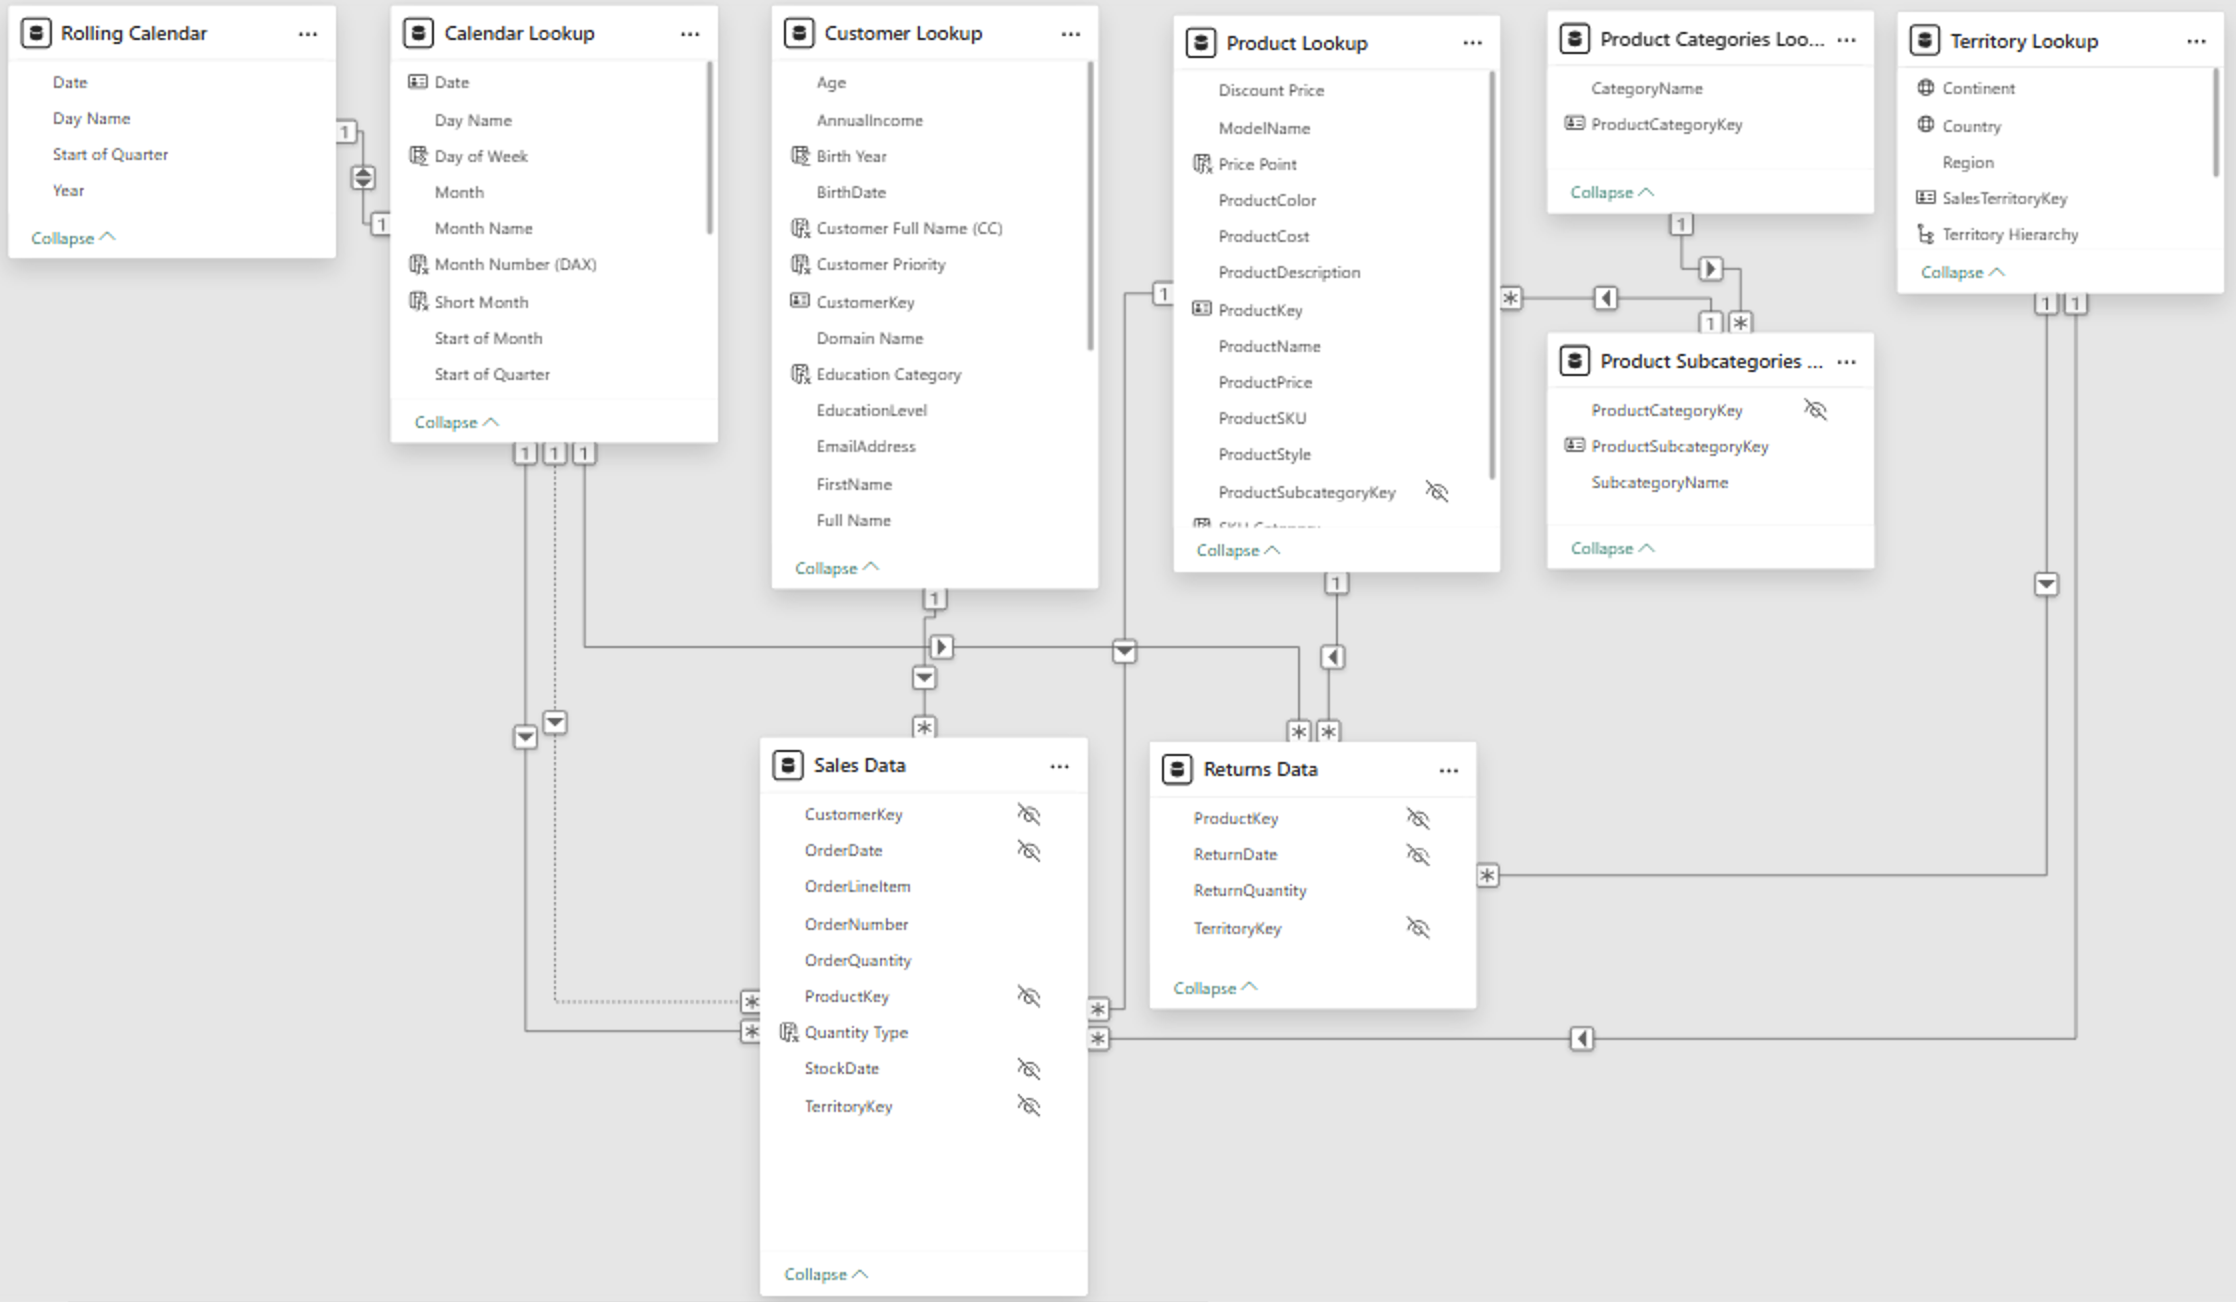
Task: Click the key icon beside ProductKey in Product Lookup
Action: (x=1202, y=309)
